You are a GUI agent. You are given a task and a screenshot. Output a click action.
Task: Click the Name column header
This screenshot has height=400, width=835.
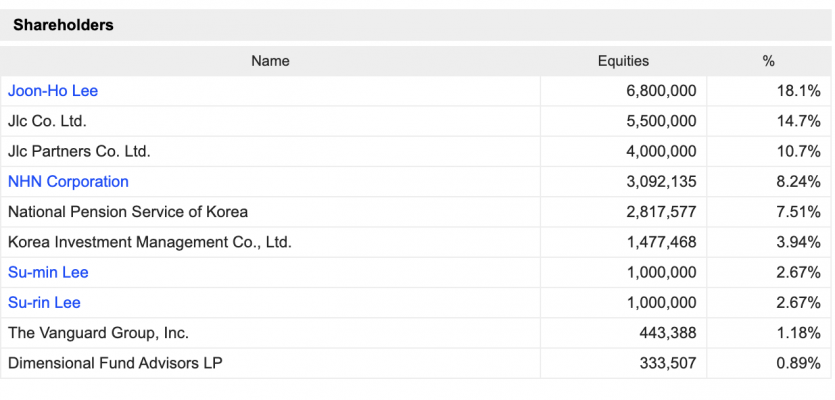tap(270, 61)
